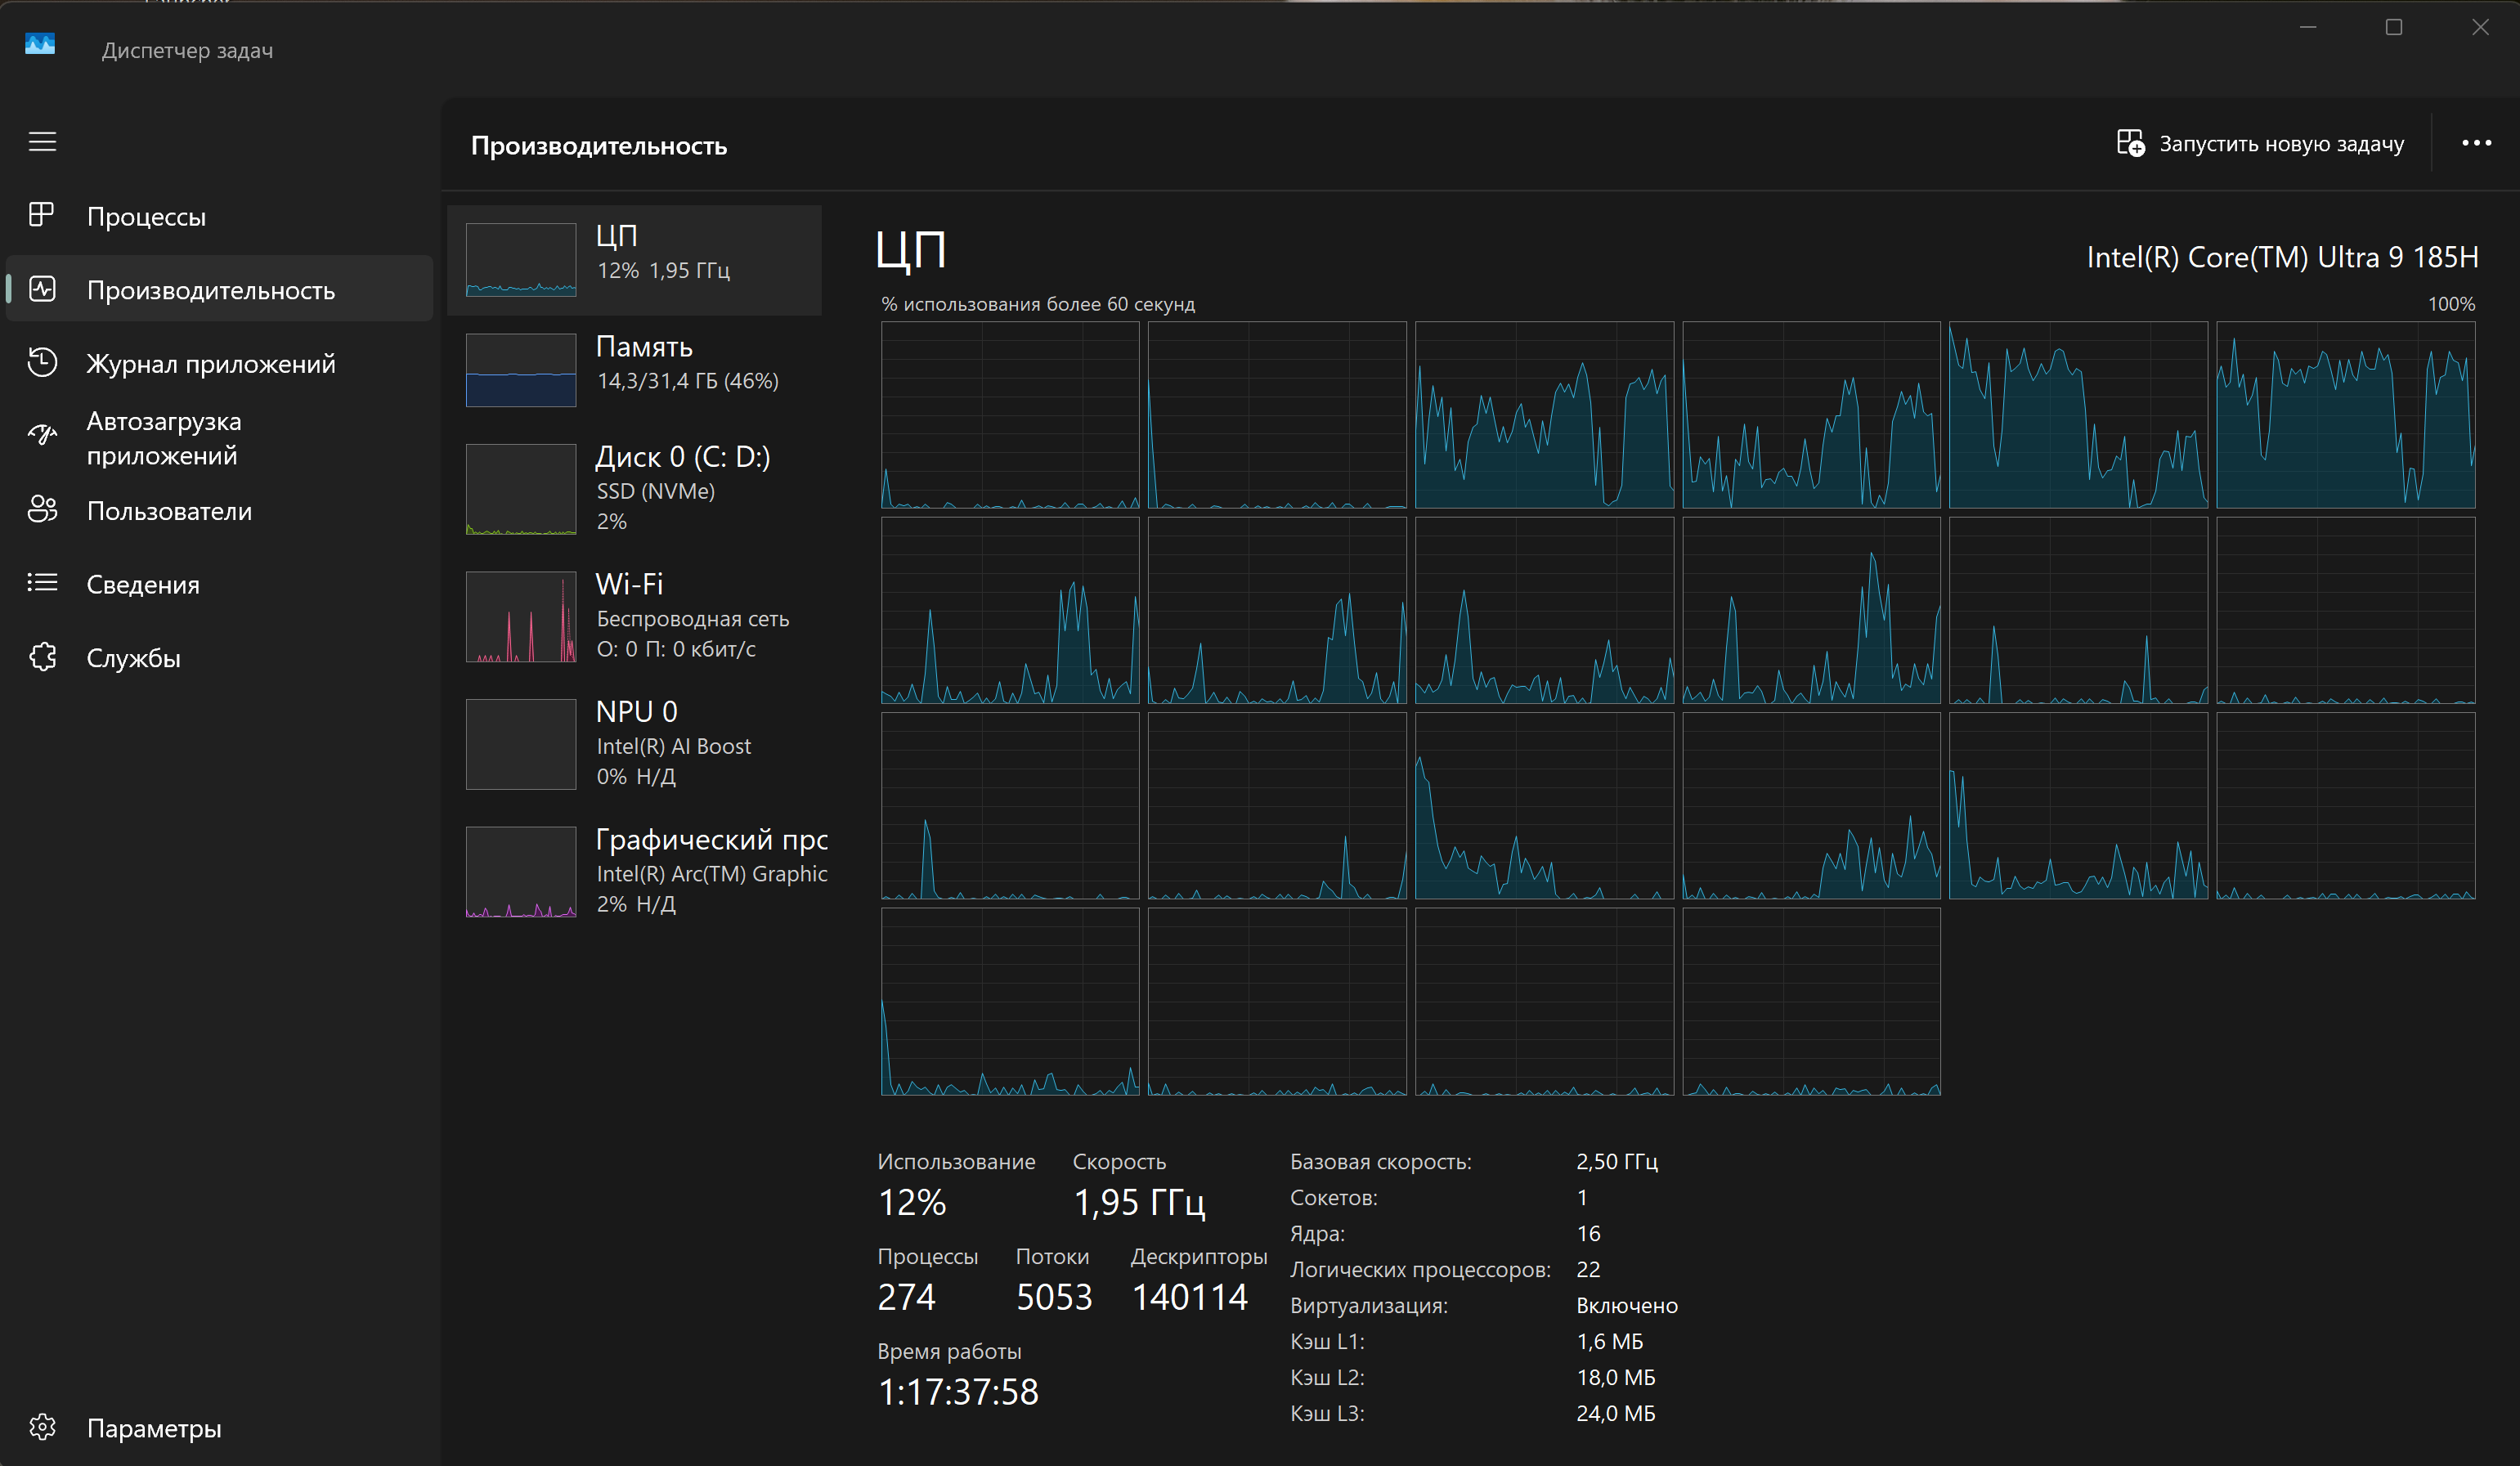This screenshot has height=1466, width=2520.
Task: Click the Сведения list icon
Action: coord(42,583)
